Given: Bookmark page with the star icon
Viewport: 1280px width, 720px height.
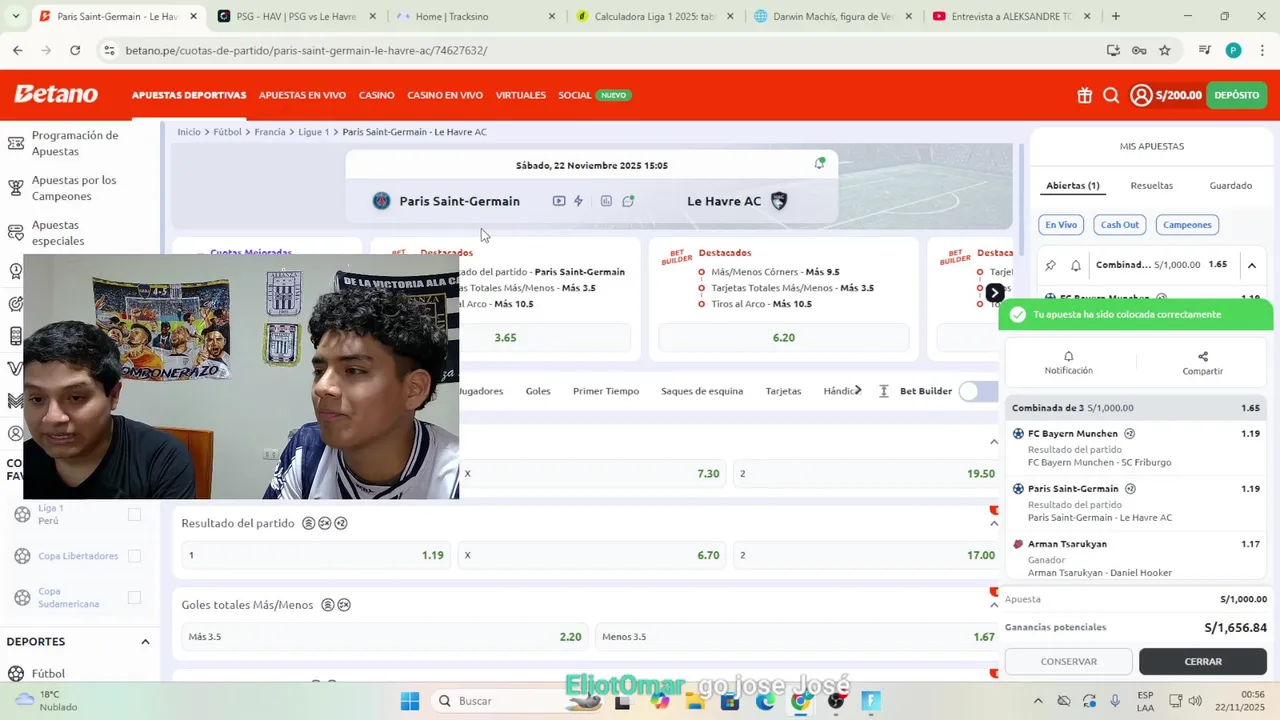Looking at the screenshot, I should click(1165, 50).
